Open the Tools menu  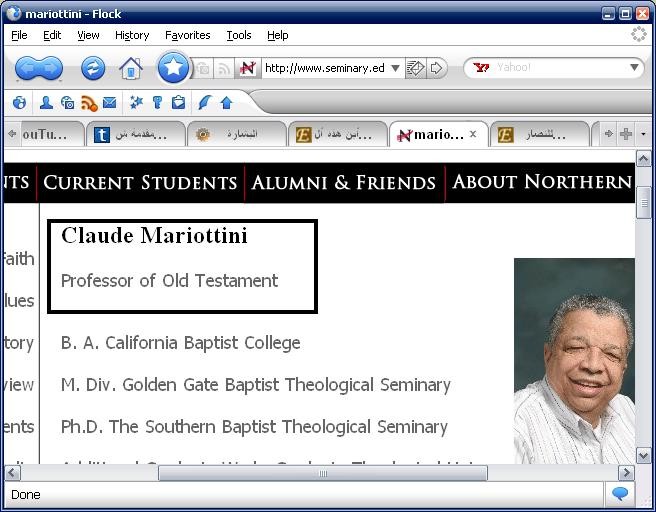click(x=238, y=35)
